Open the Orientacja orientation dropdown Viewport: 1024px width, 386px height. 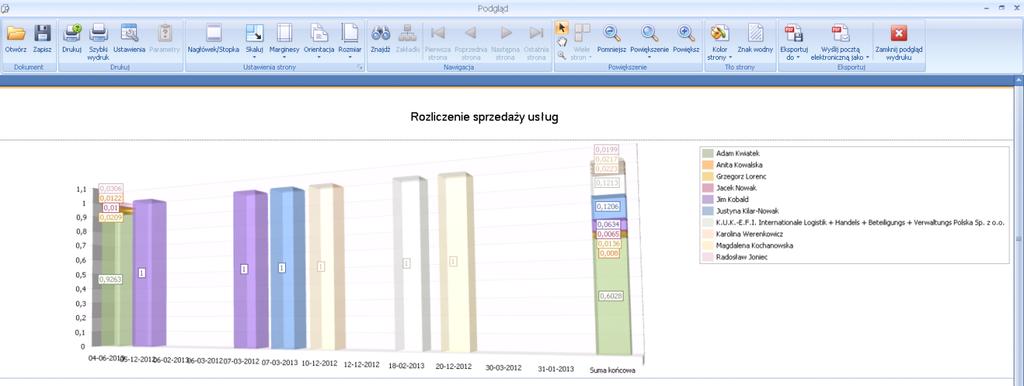(x=319, y=41)
